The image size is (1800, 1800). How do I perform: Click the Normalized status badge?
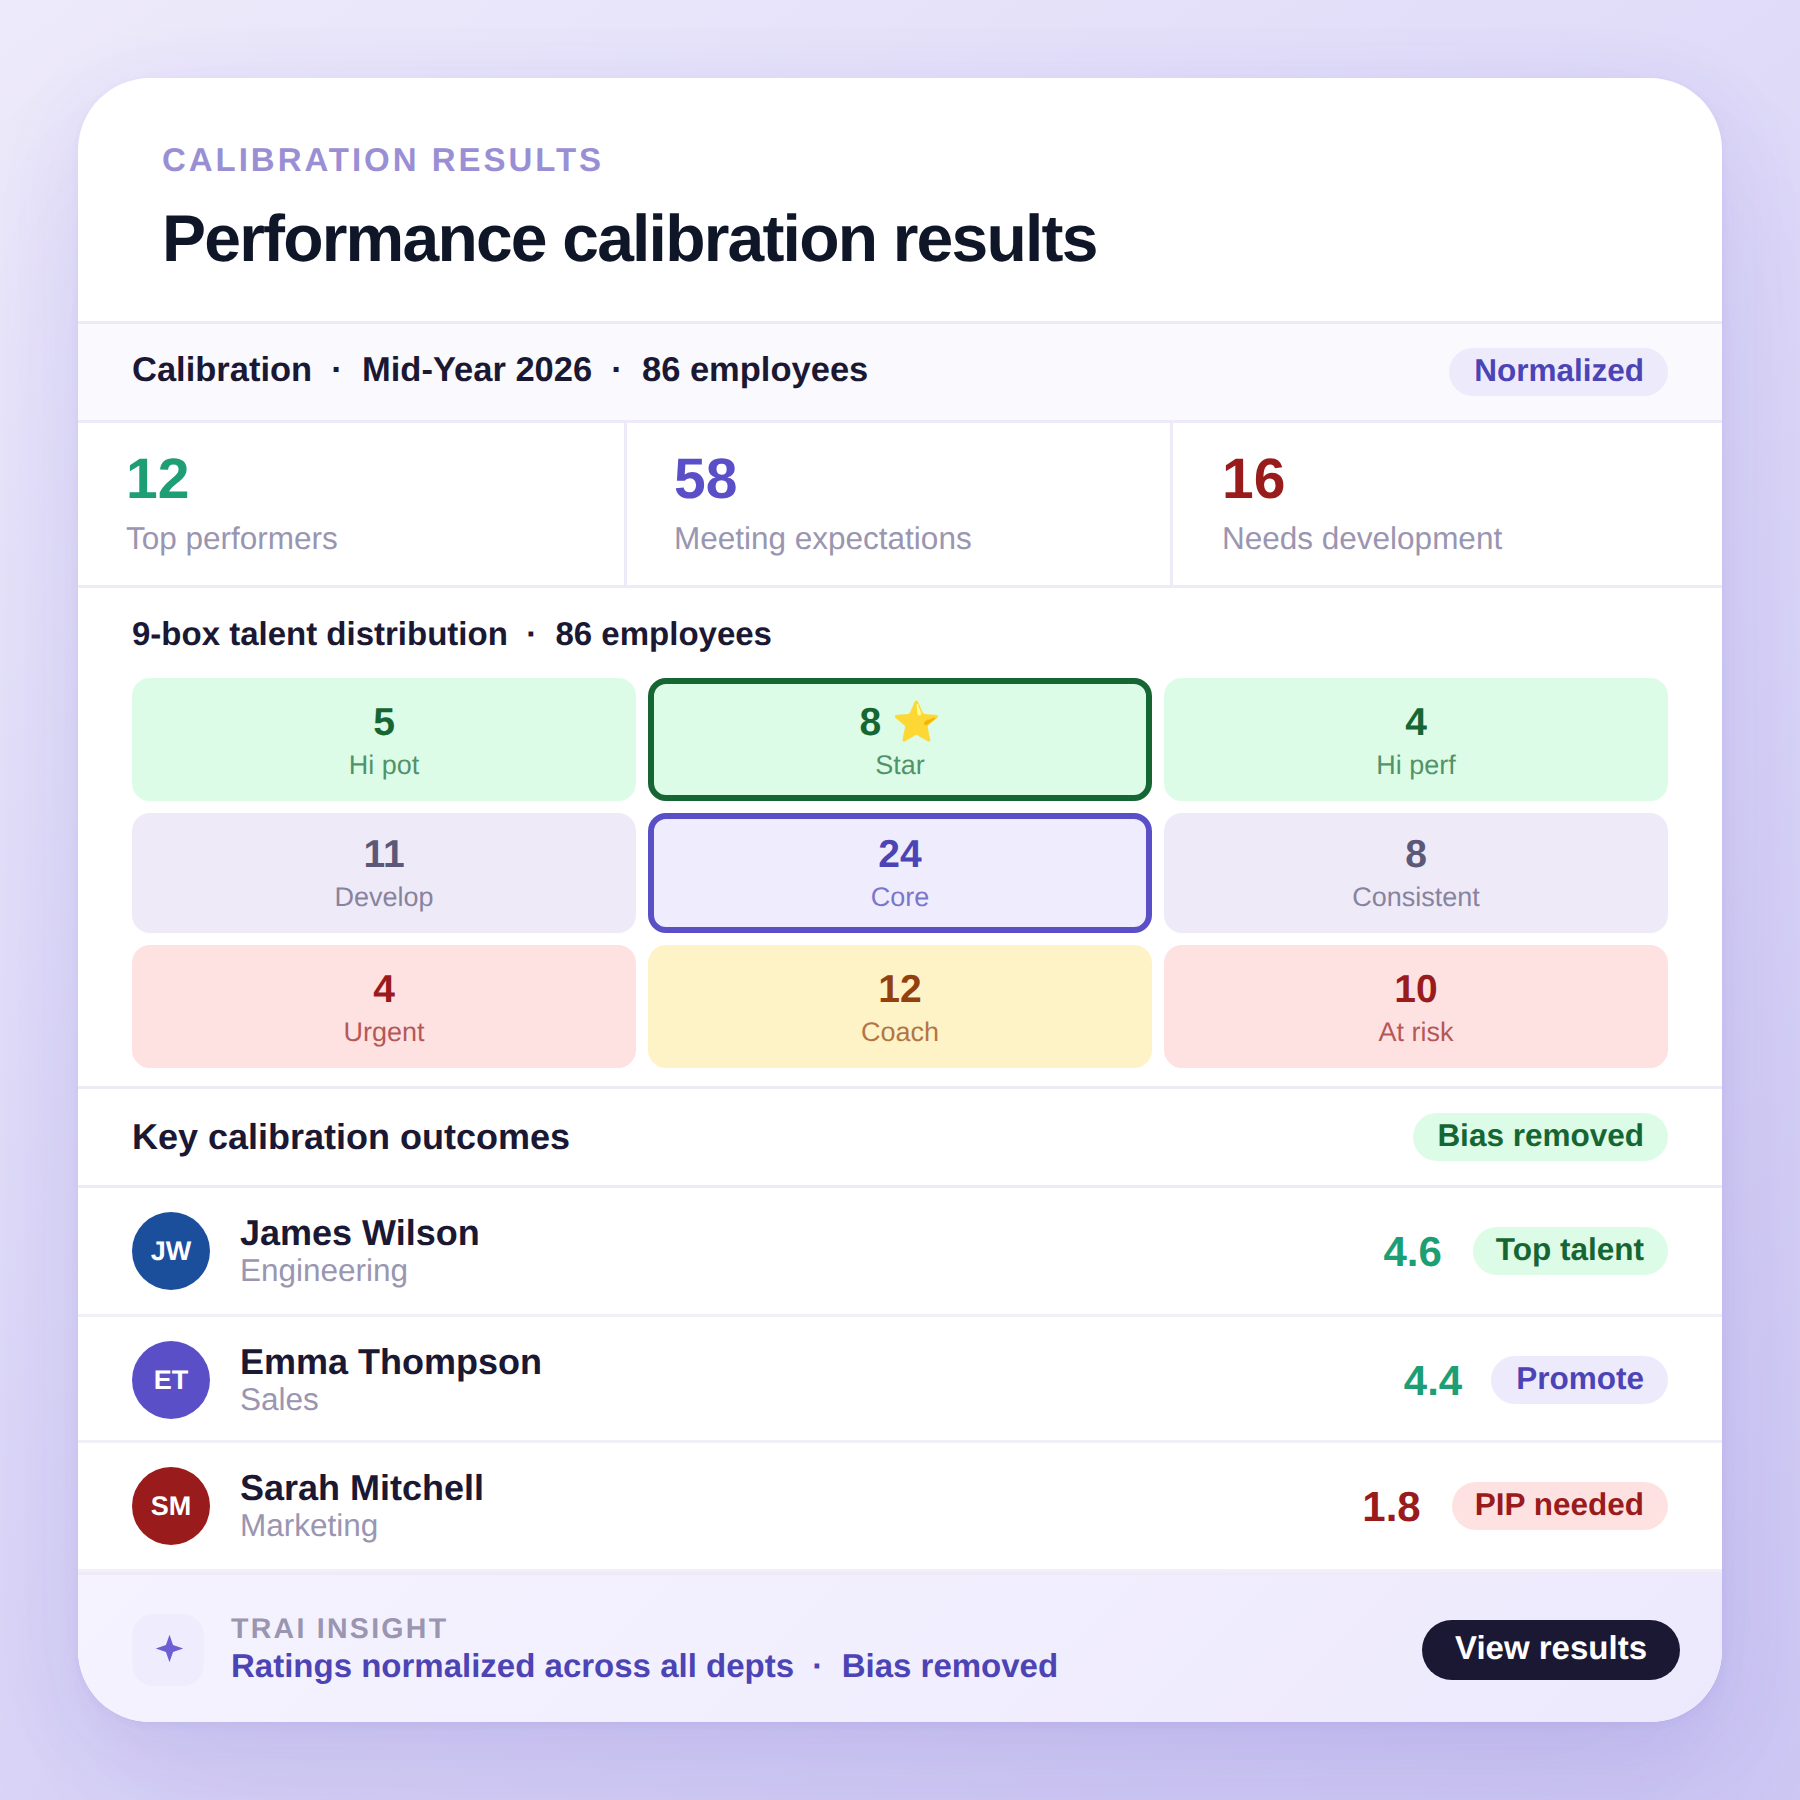pos(1557,371)
